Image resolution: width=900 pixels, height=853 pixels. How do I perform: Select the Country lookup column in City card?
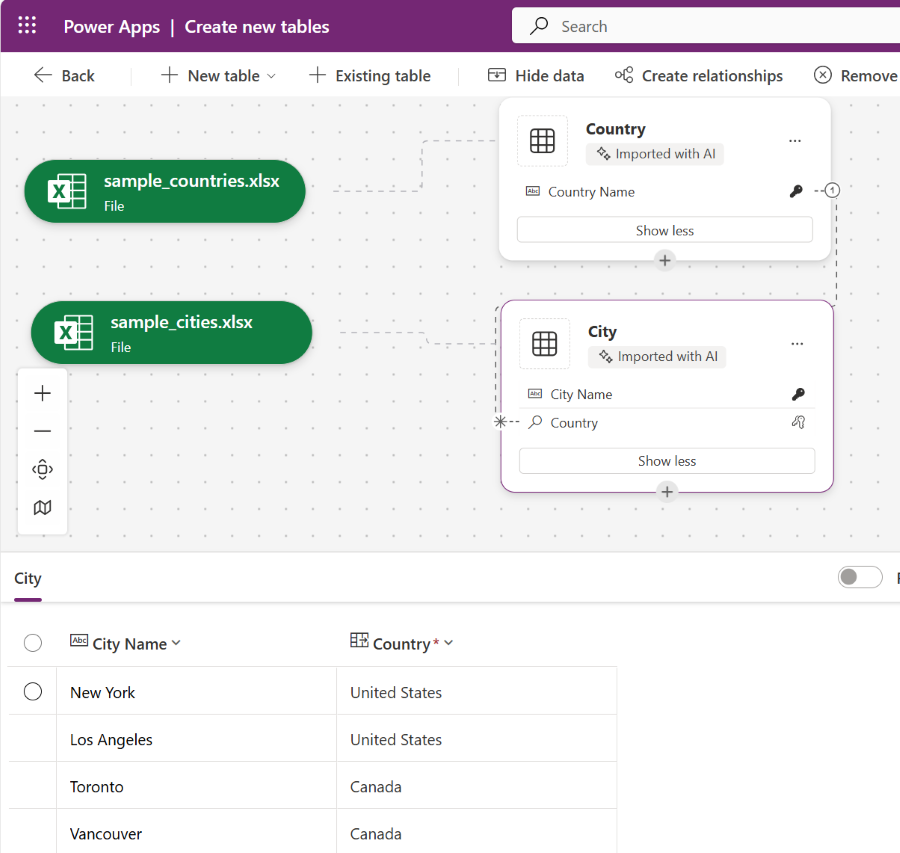pyautogui.click(x=667, y=423)
